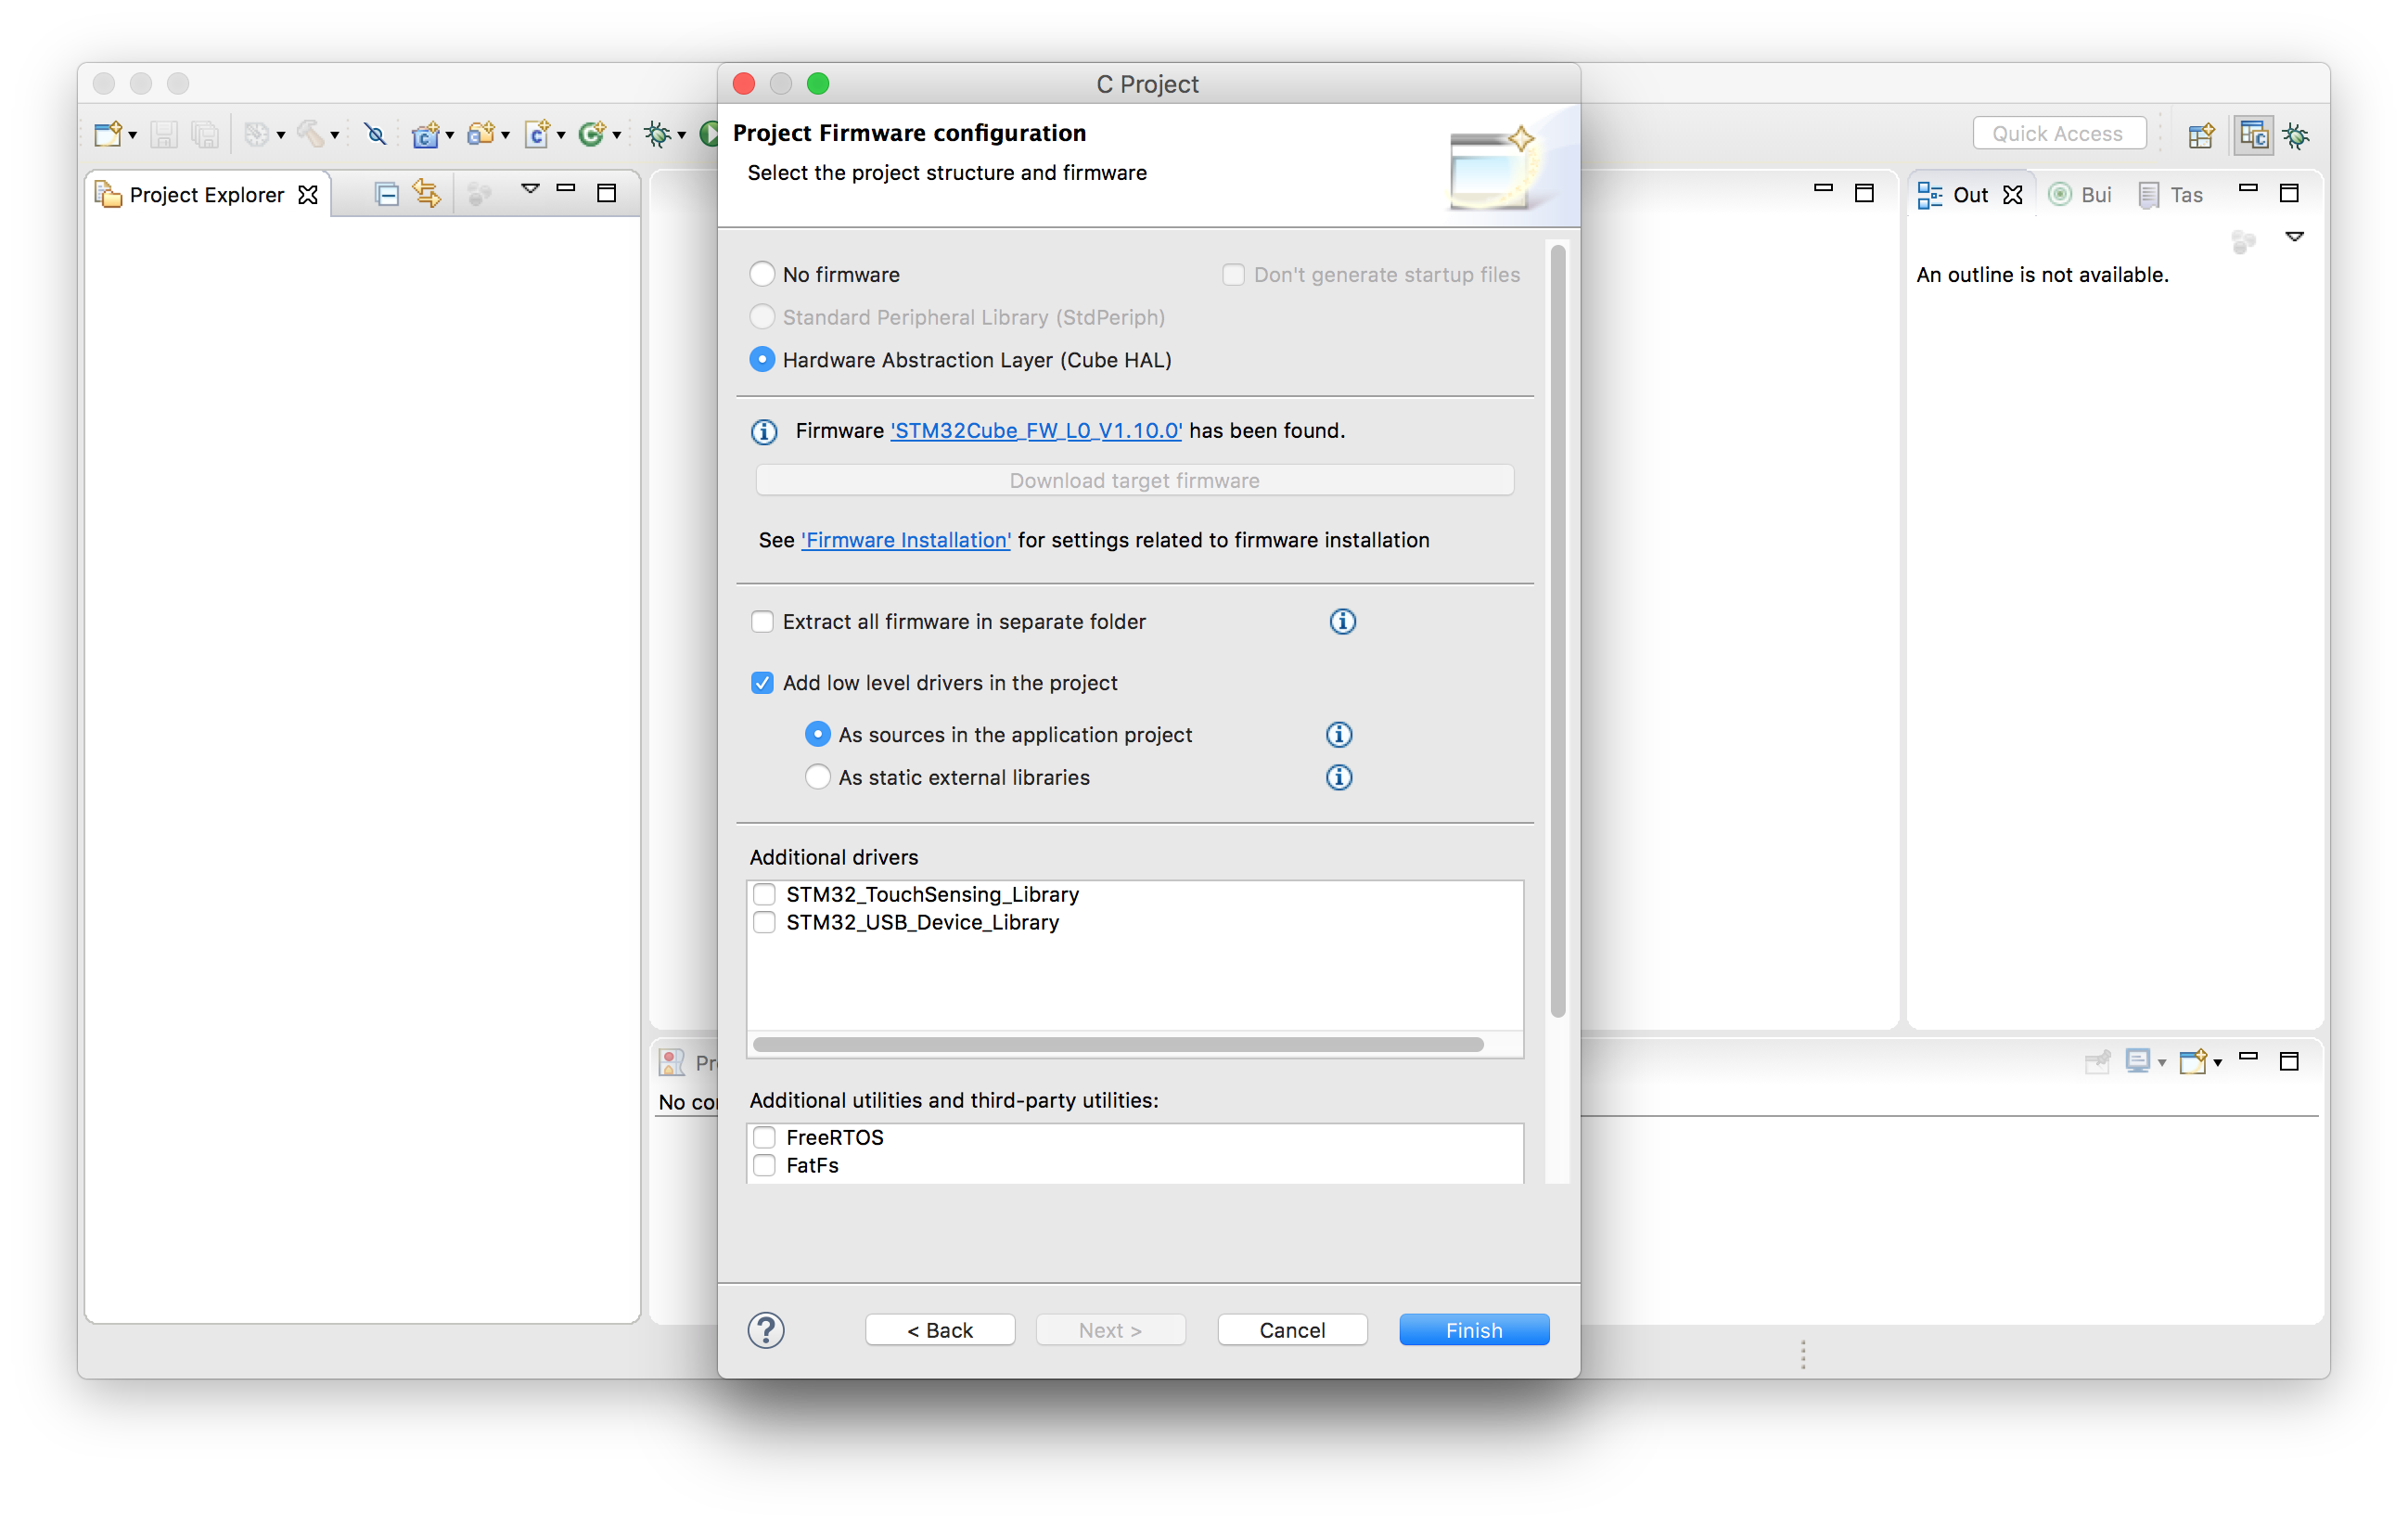The image size is (2408, 1527).
Task: Switch to the Tas tab in right panel
Action: click(2171, 194)
